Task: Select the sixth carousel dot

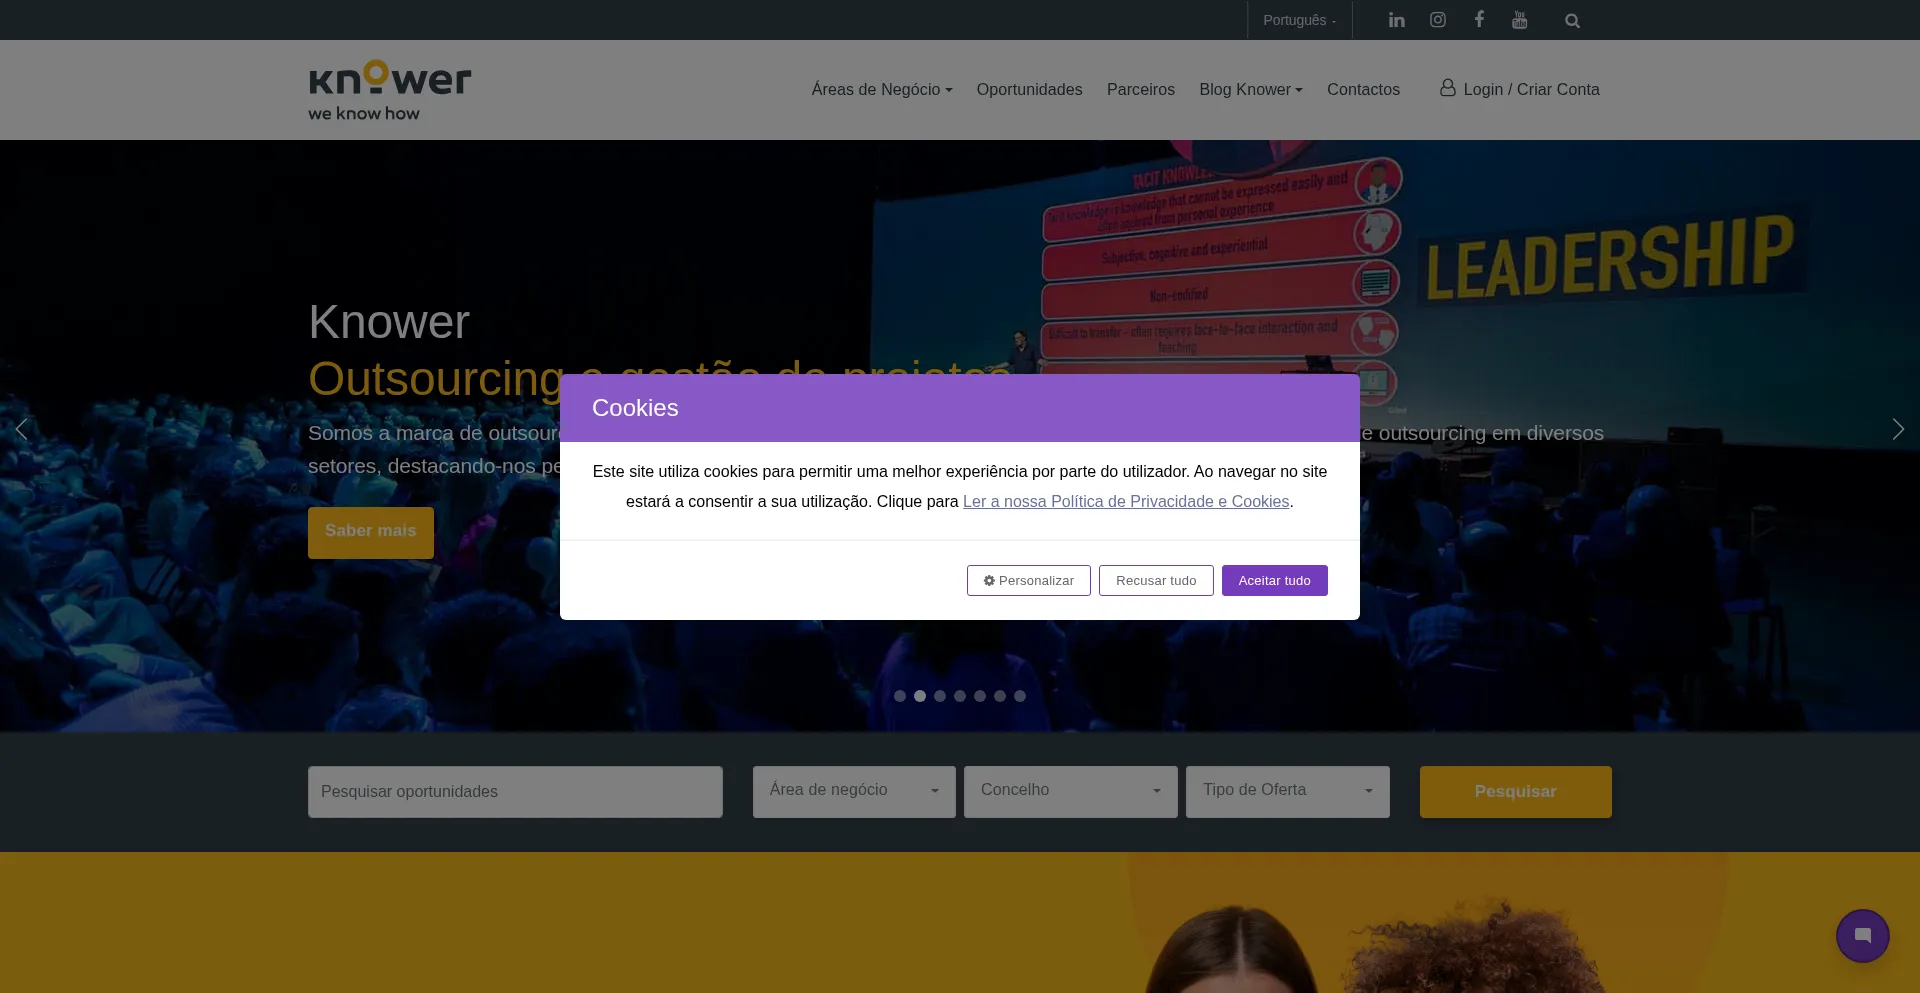Action: [x=1000, y=696]
